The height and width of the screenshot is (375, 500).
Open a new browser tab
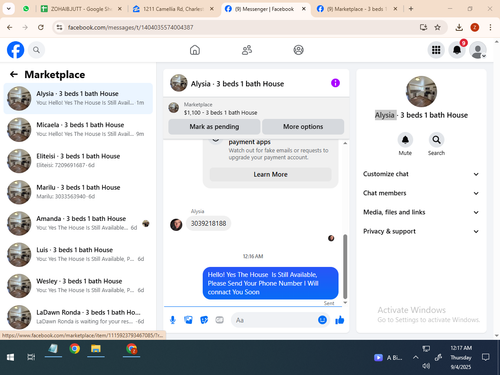tap(411, 9)
